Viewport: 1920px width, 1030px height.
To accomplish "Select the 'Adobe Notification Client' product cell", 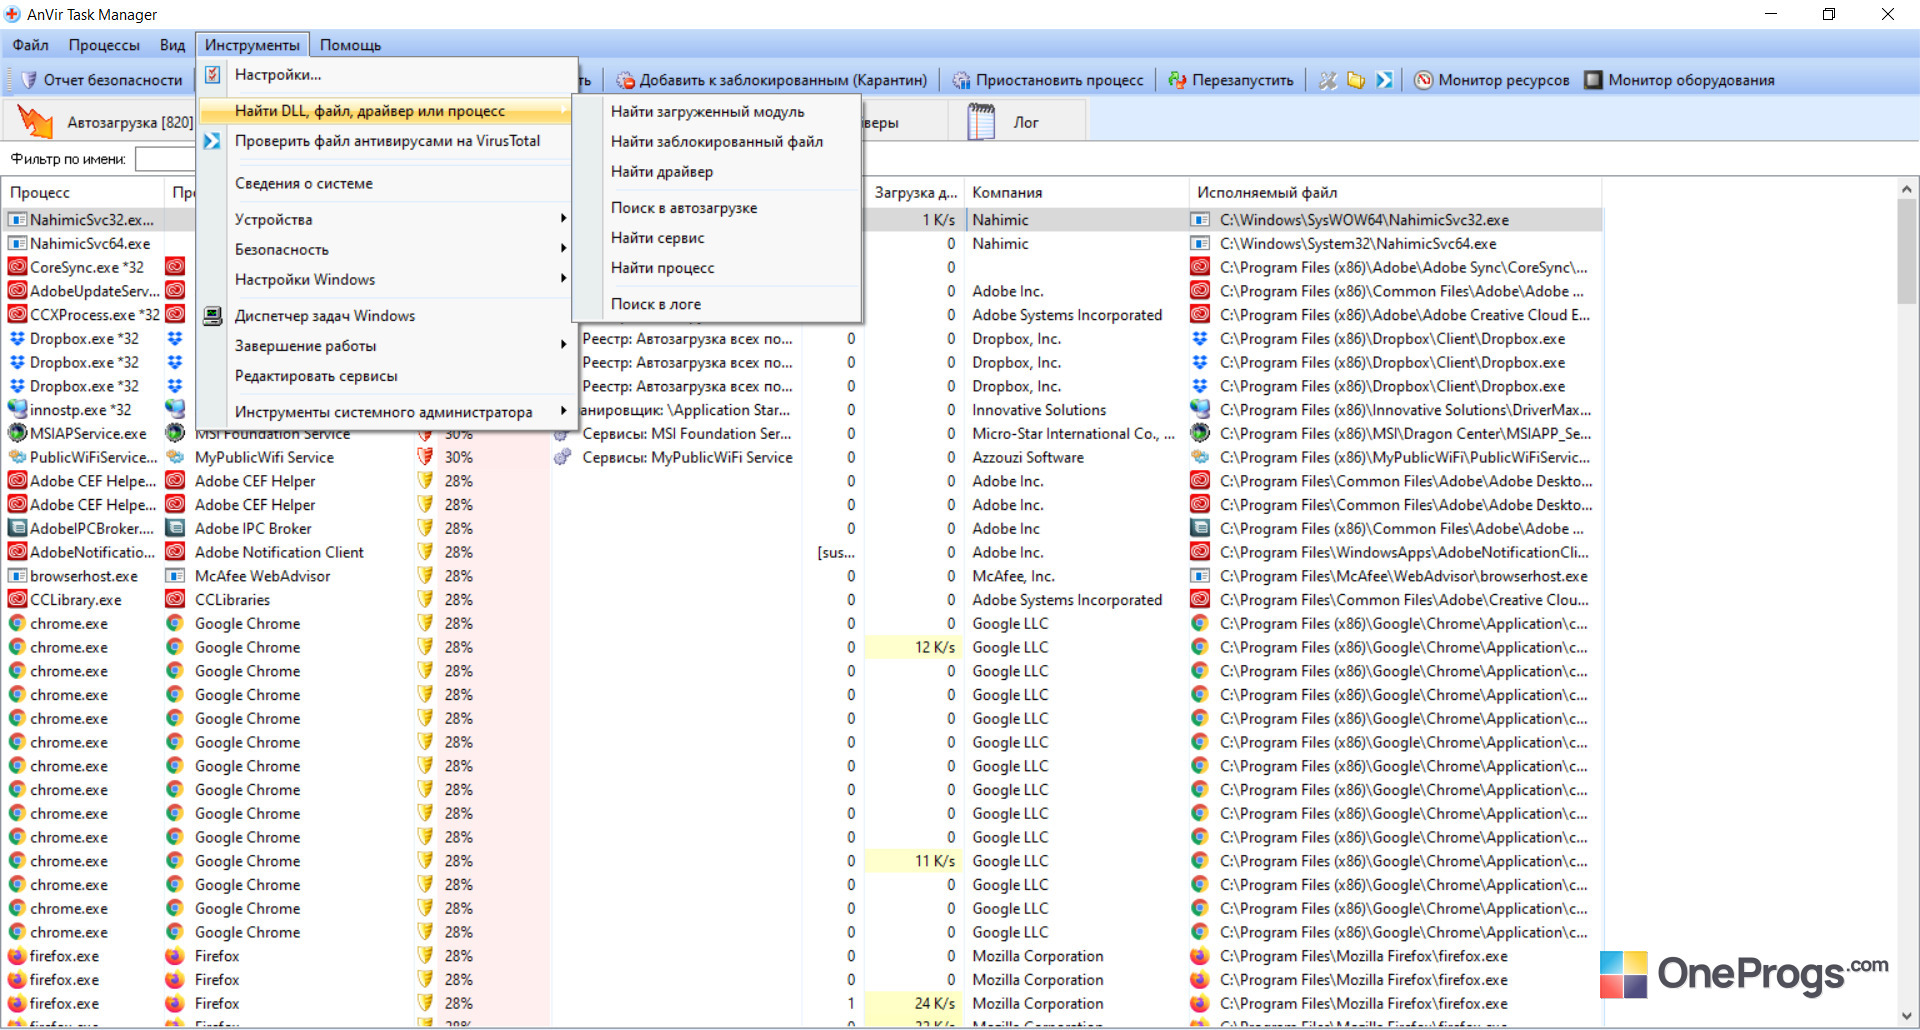I will pos(279,553).
